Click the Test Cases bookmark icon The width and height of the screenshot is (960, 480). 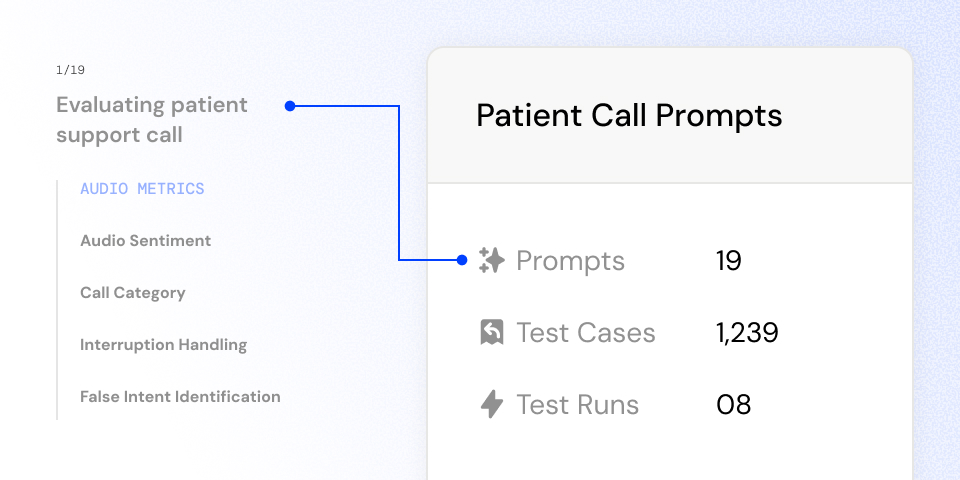[x=491, y=333]
